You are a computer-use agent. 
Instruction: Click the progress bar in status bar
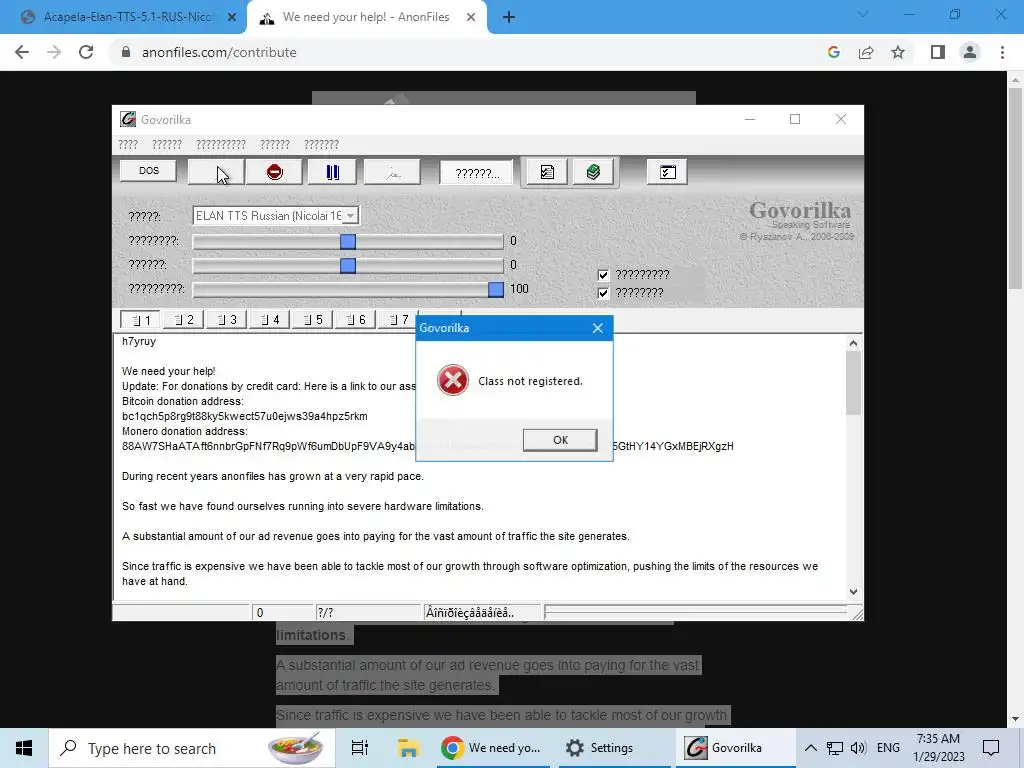tap(696, 613)
